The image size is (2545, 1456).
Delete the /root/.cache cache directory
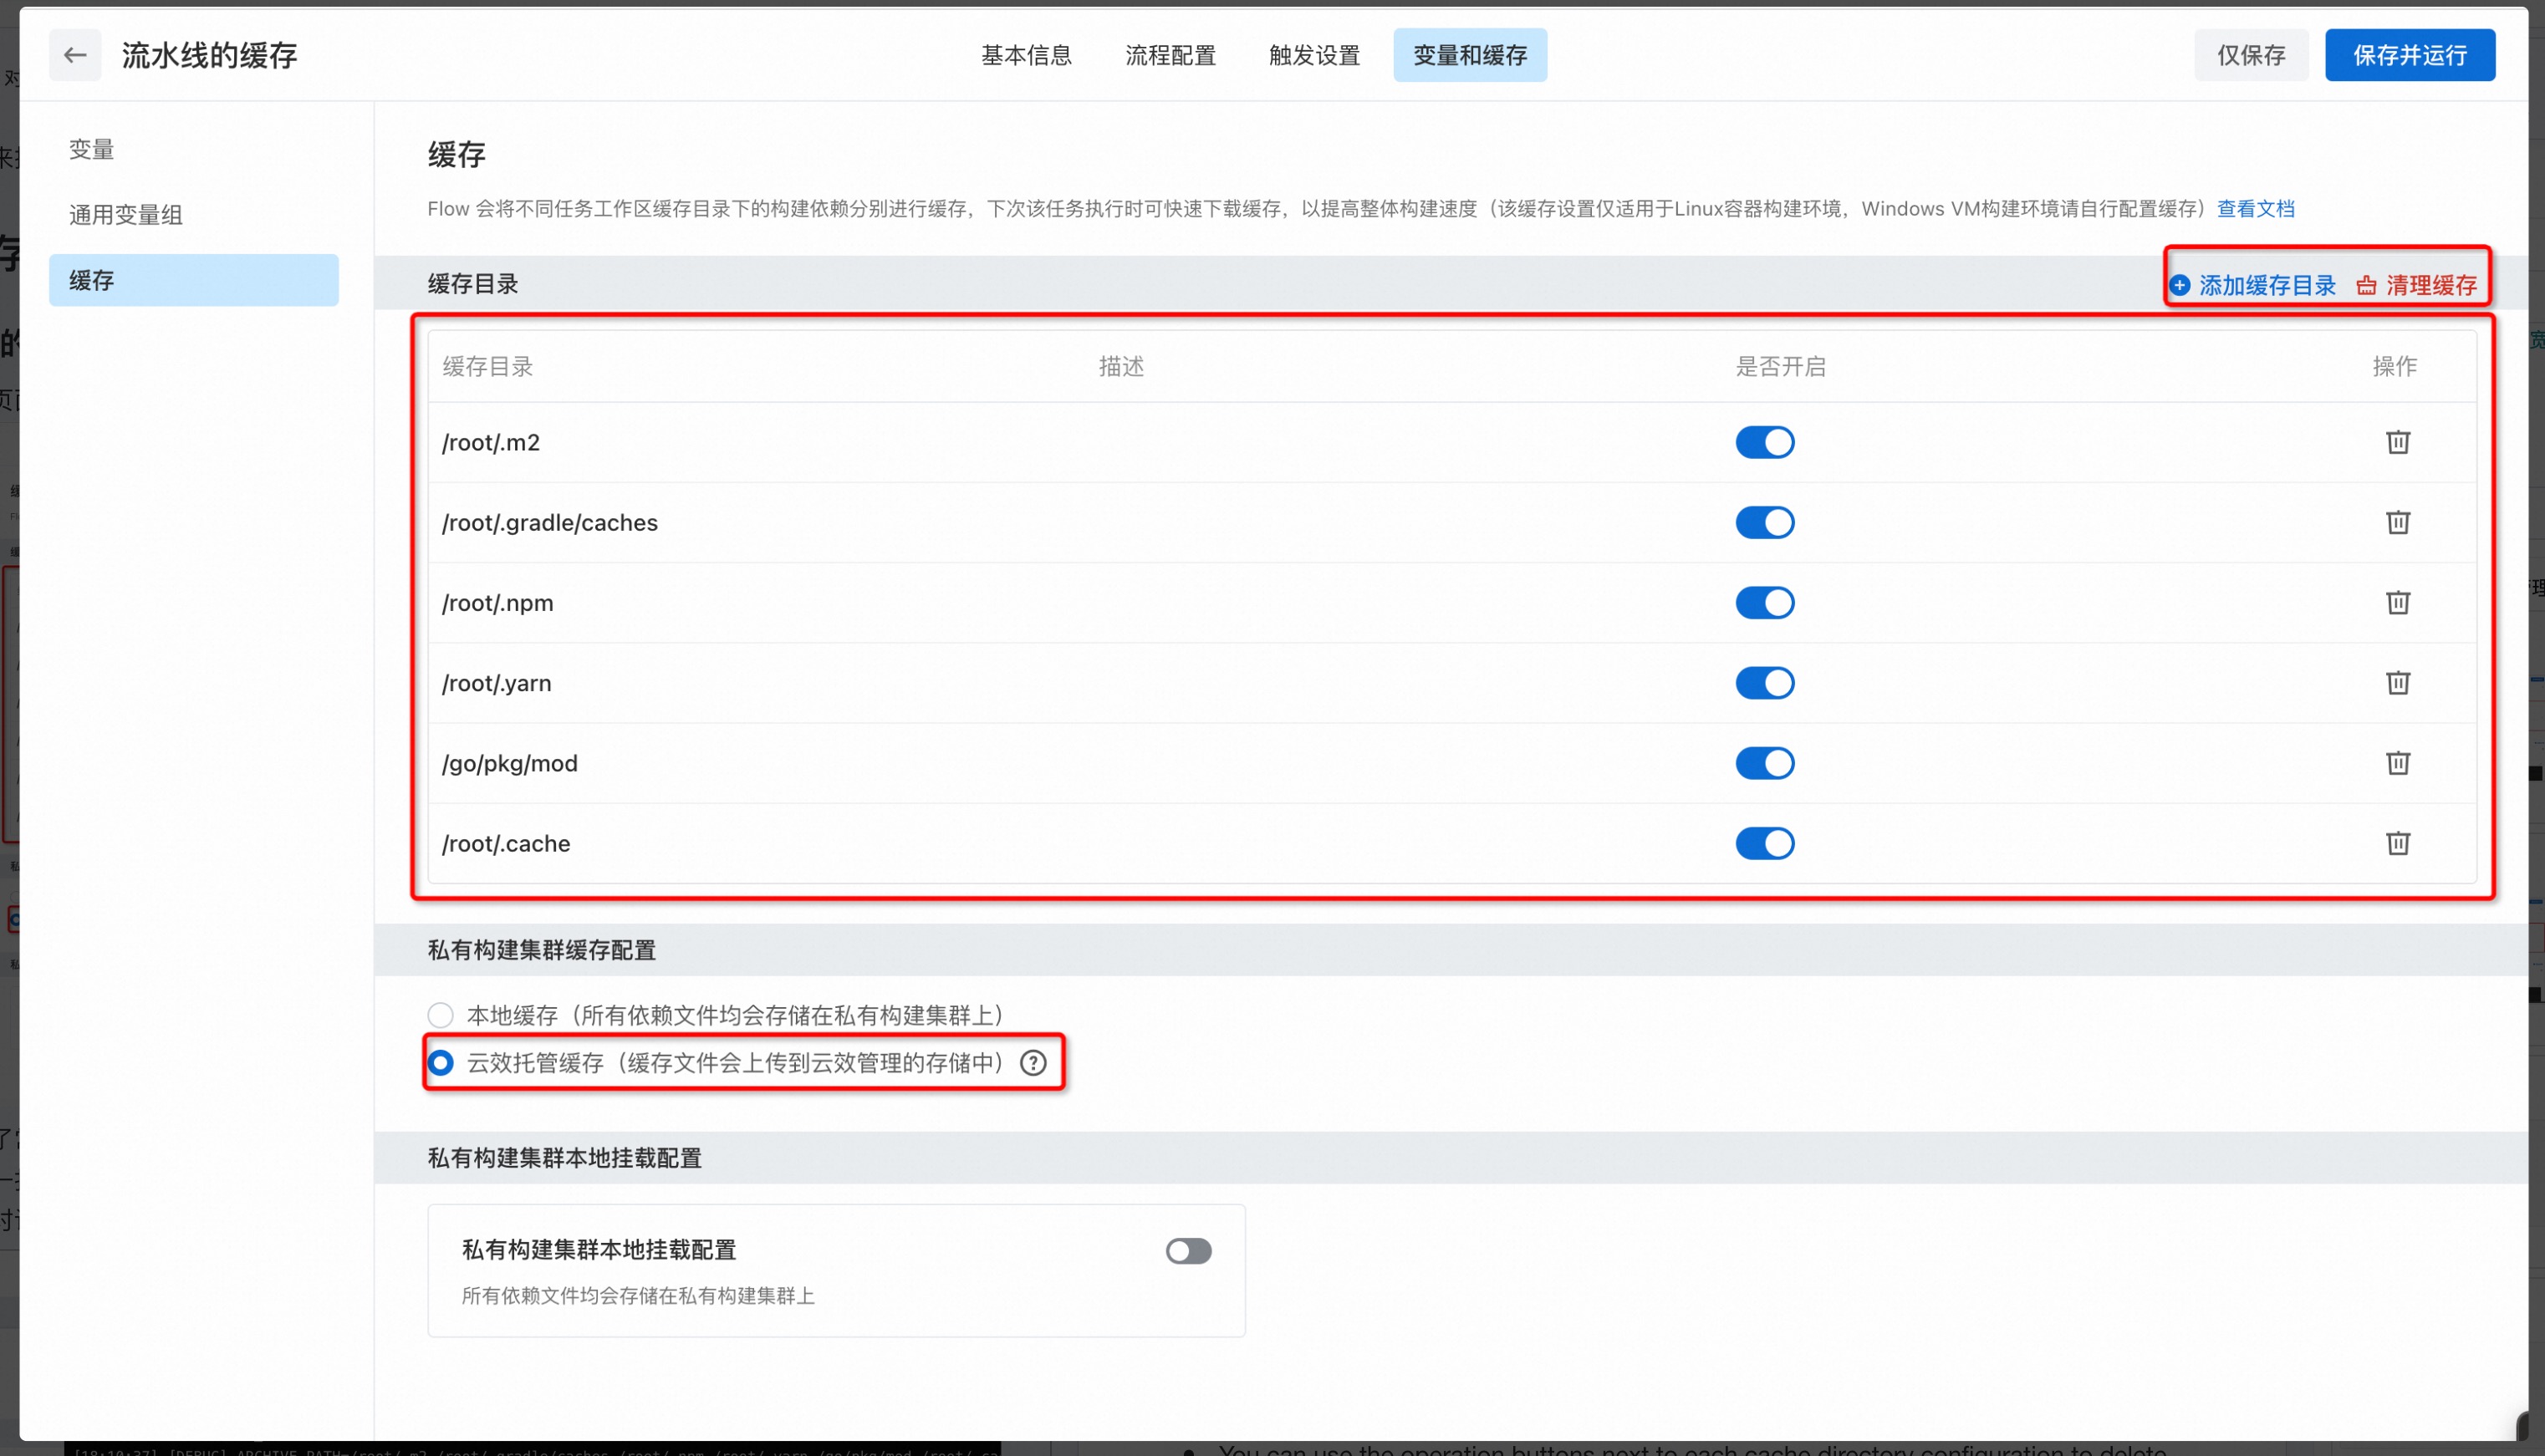coord(2397,843)
